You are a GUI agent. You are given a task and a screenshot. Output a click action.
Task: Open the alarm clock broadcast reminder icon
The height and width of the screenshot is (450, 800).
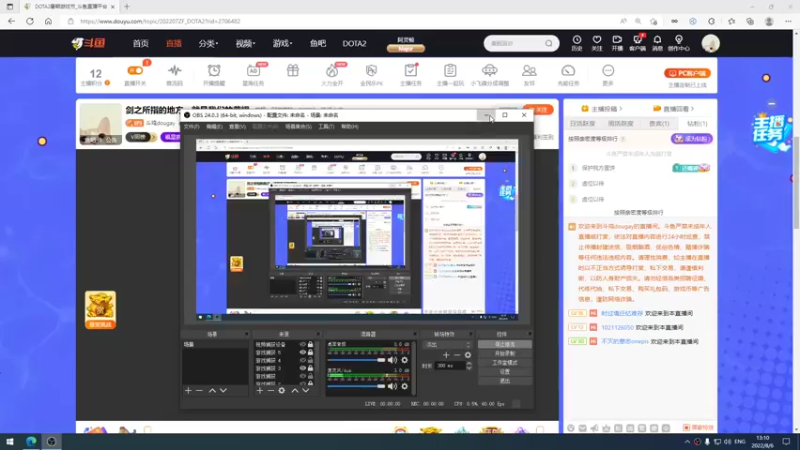tap(214, 70)
